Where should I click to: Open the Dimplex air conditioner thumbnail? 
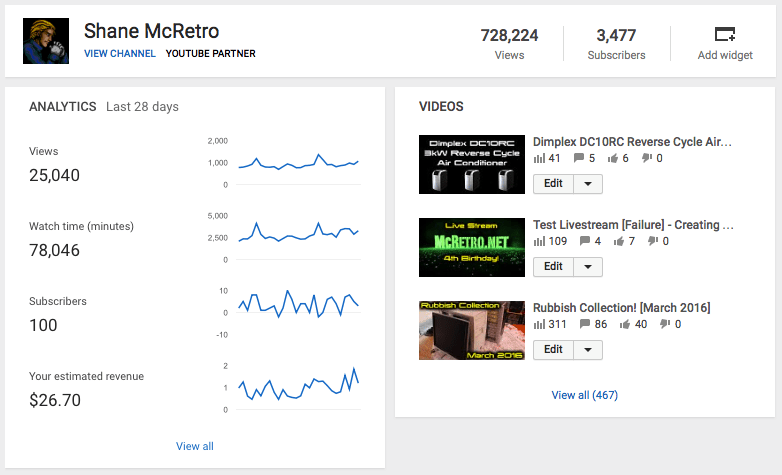point(472,164)
